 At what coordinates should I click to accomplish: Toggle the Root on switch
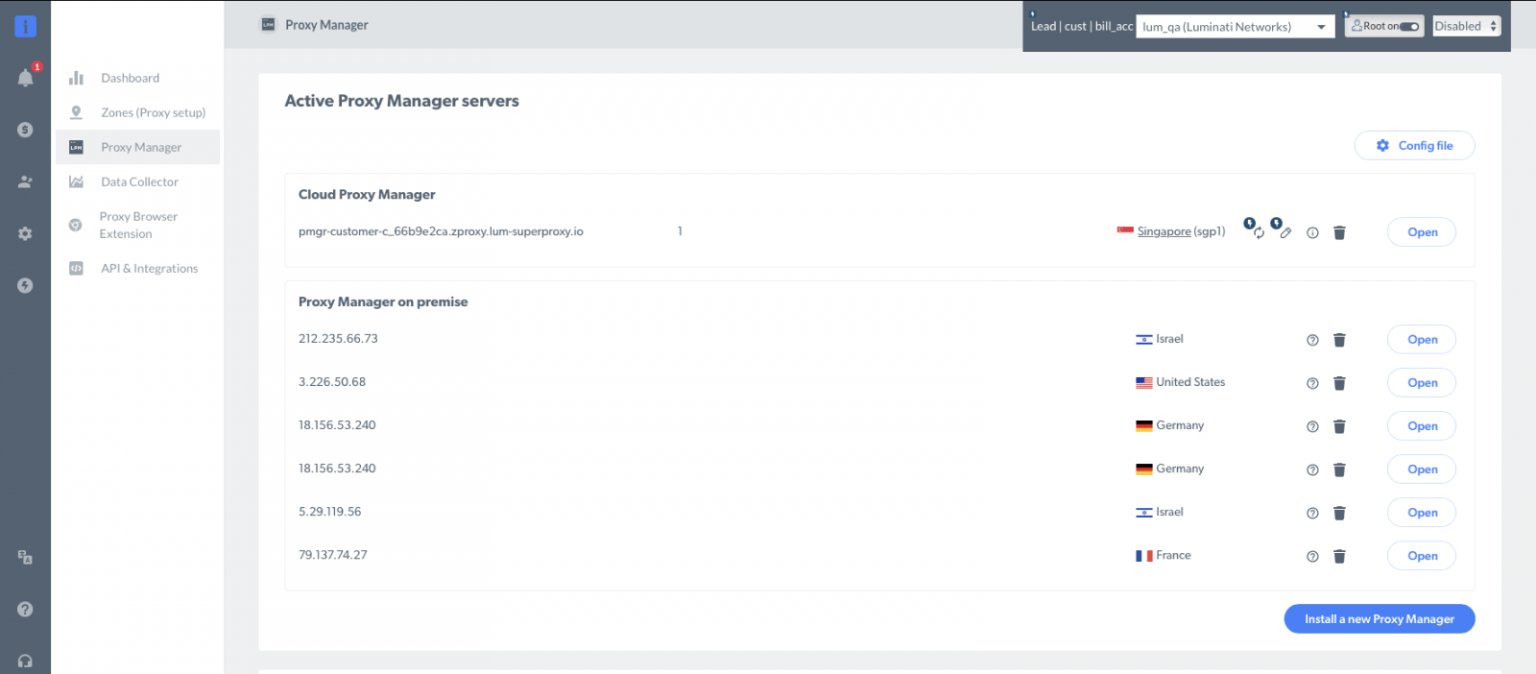[1409, 27]
